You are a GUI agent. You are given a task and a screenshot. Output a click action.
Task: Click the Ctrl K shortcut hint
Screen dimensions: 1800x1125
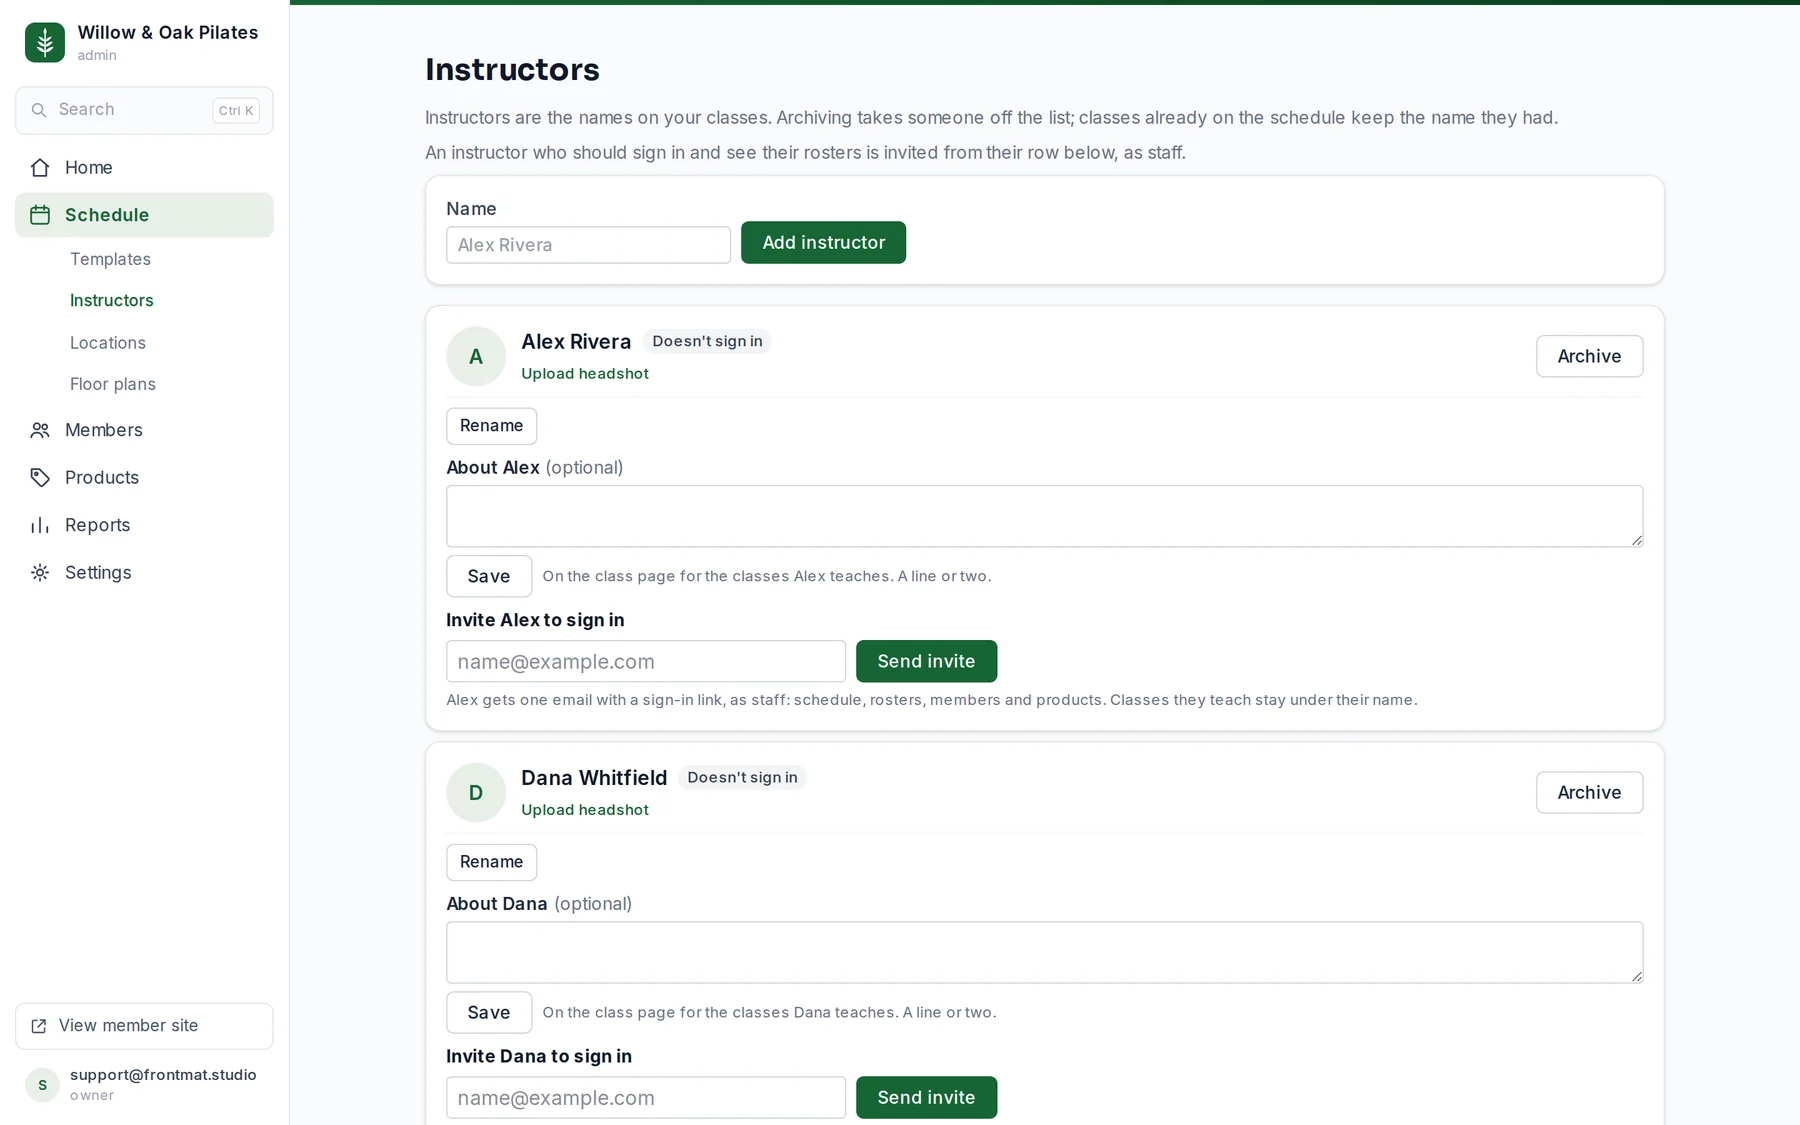[236, 111]
